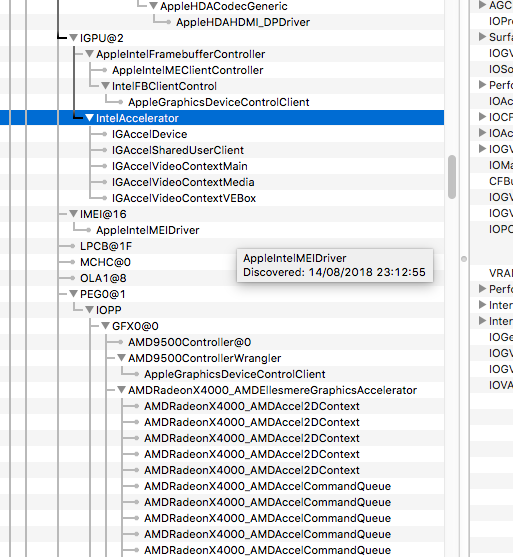The image size is (513, 557).
Task: Select the LPCB@1F entry
Action: 106,246
